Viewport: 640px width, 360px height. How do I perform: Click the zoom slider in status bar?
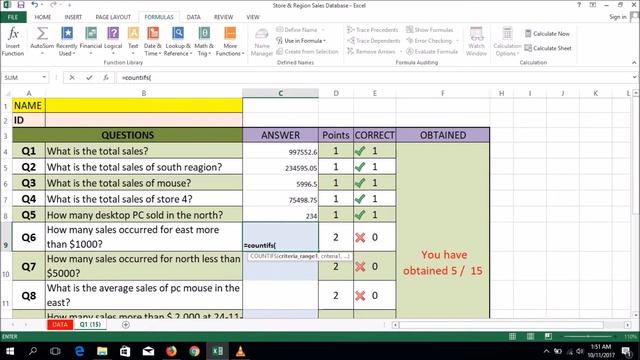click(x=588, y=336)
